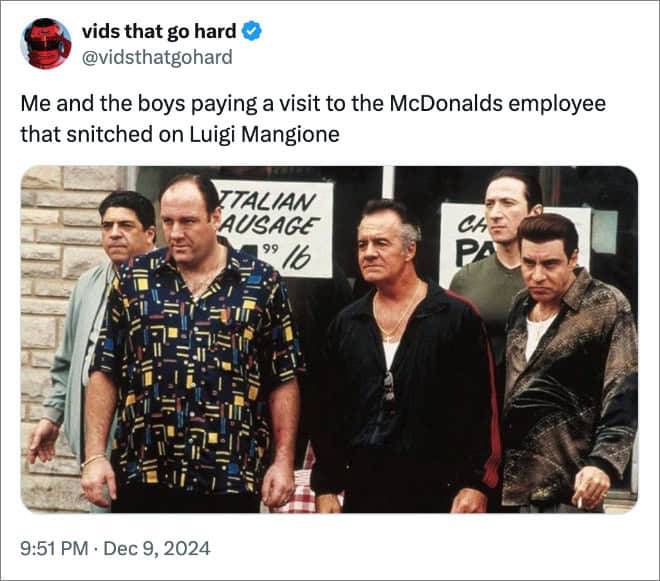Image resolution: width=660 pixels, height=581 pixels.
Task: Click the man in shiny brown jacket
Action: 568,364
